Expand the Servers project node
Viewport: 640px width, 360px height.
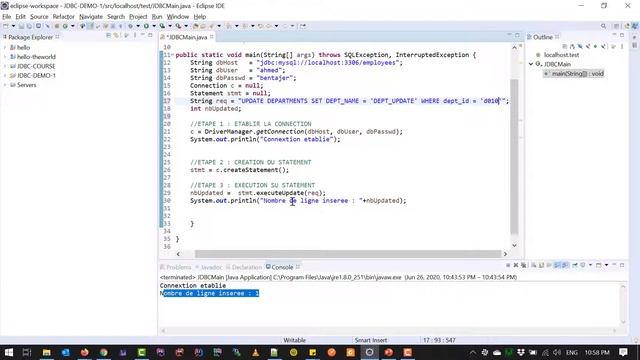pyautogui.click(x=5, y=85)
